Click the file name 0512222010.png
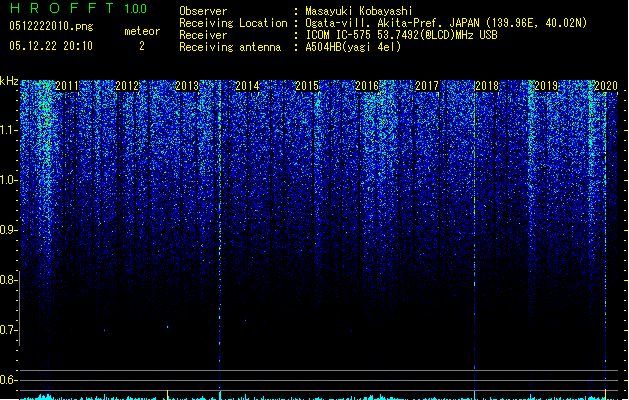The height and width of the screenshot is (400, 629). (x=51, y=26)
